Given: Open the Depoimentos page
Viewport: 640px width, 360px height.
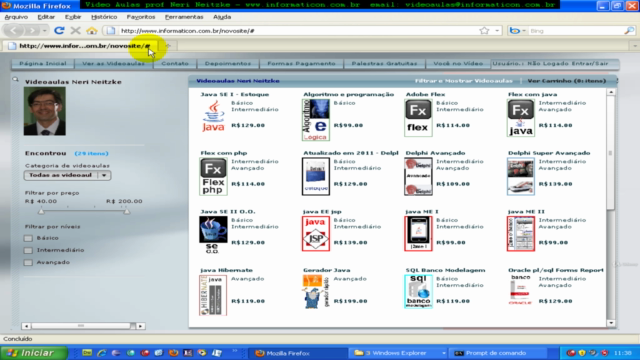Looking at the screenshot, I should [x=228, y=64].
